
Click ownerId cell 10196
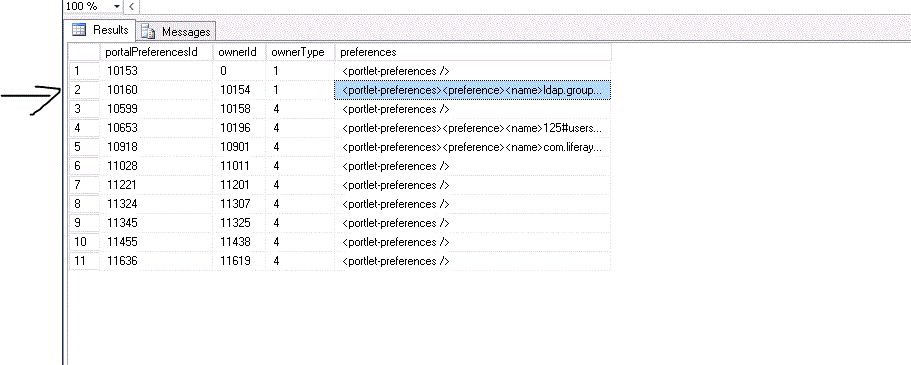tap(240, 128)
